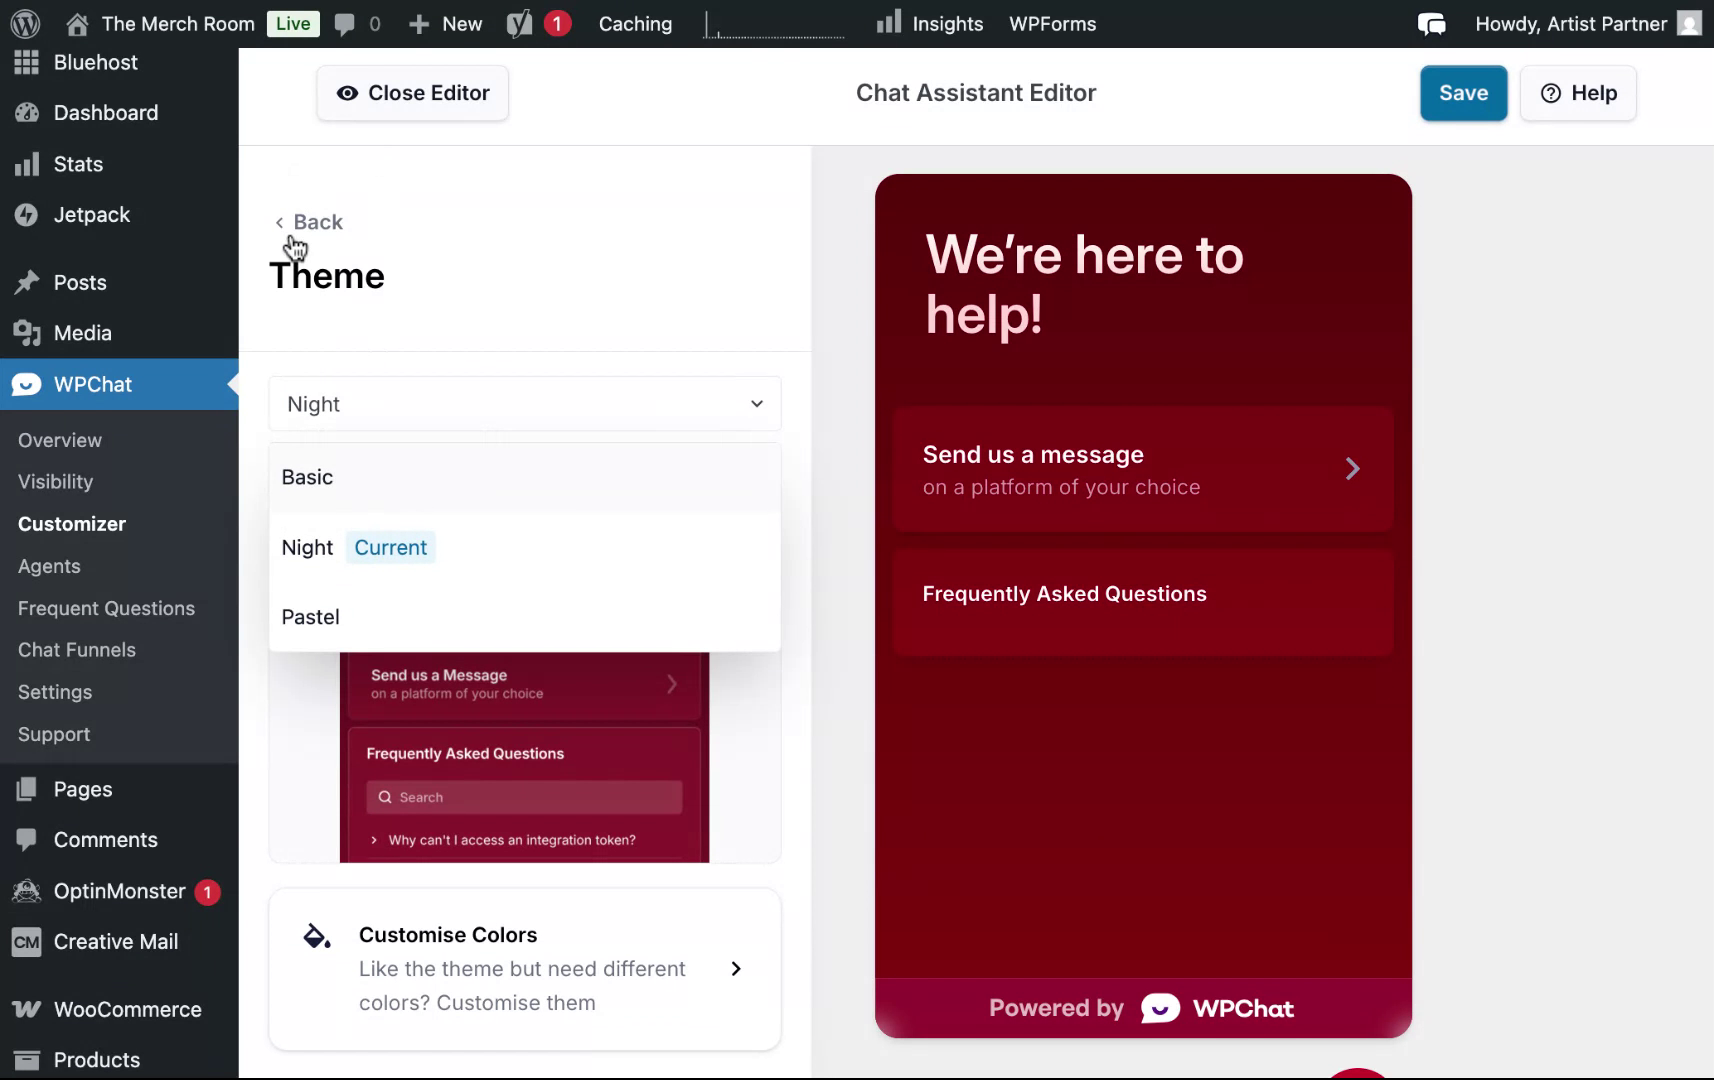
Task: Expand the Send us a message chevron
Action: pos(1353,469)
